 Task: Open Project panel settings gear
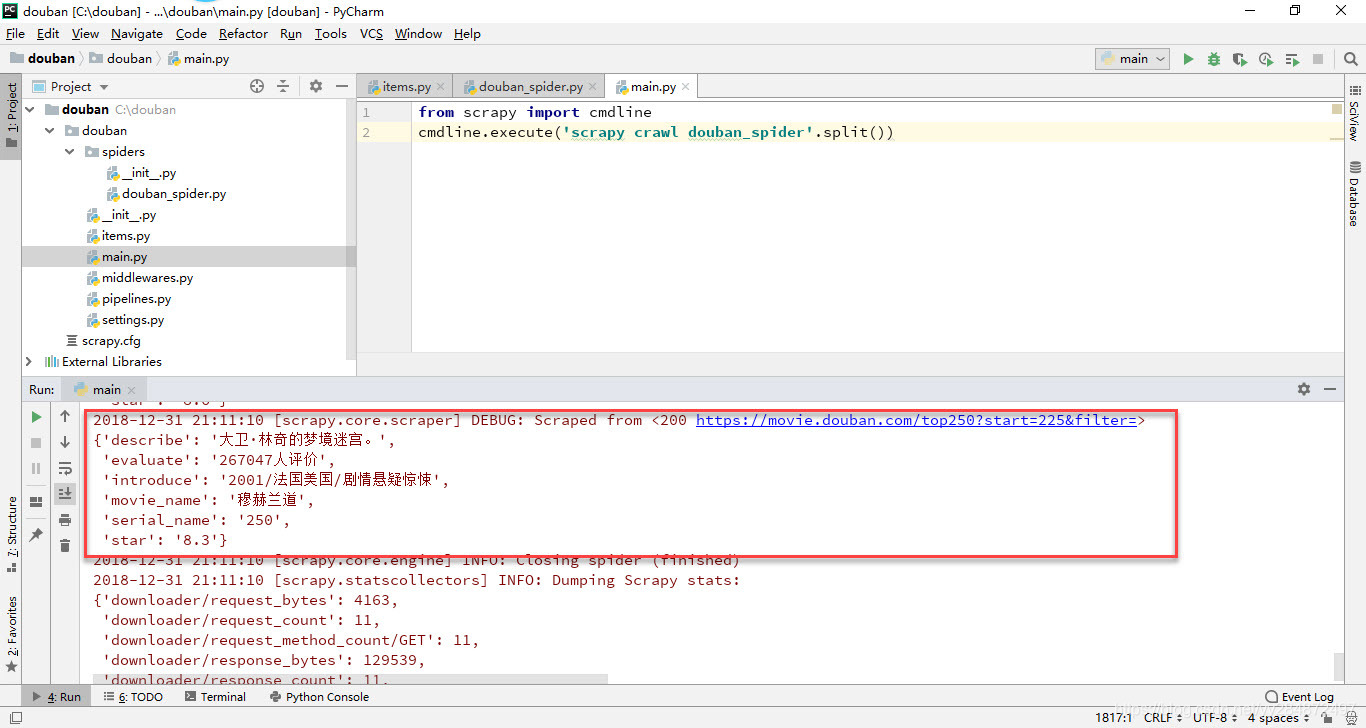pos(316,87)
